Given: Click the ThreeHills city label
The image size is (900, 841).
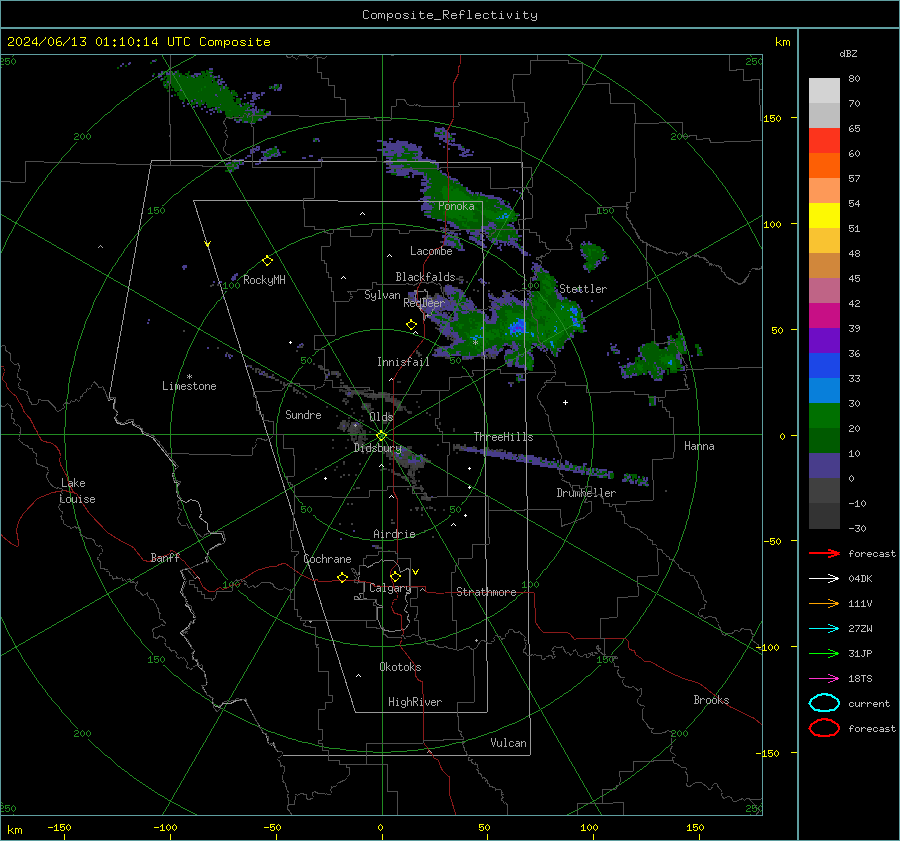Looking at the screenshot, I should pyautogui.click(x=503, y=437).
